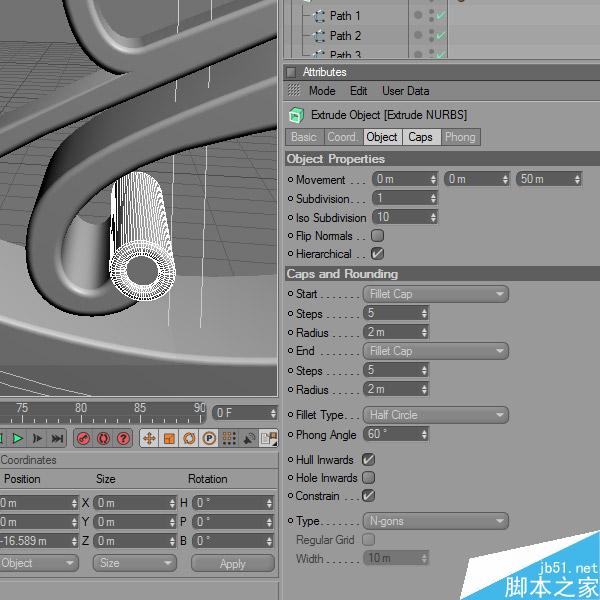Click the Attributes panel grip icon
600x600 pixels.
pyautogui.click(x=291, y=72)
